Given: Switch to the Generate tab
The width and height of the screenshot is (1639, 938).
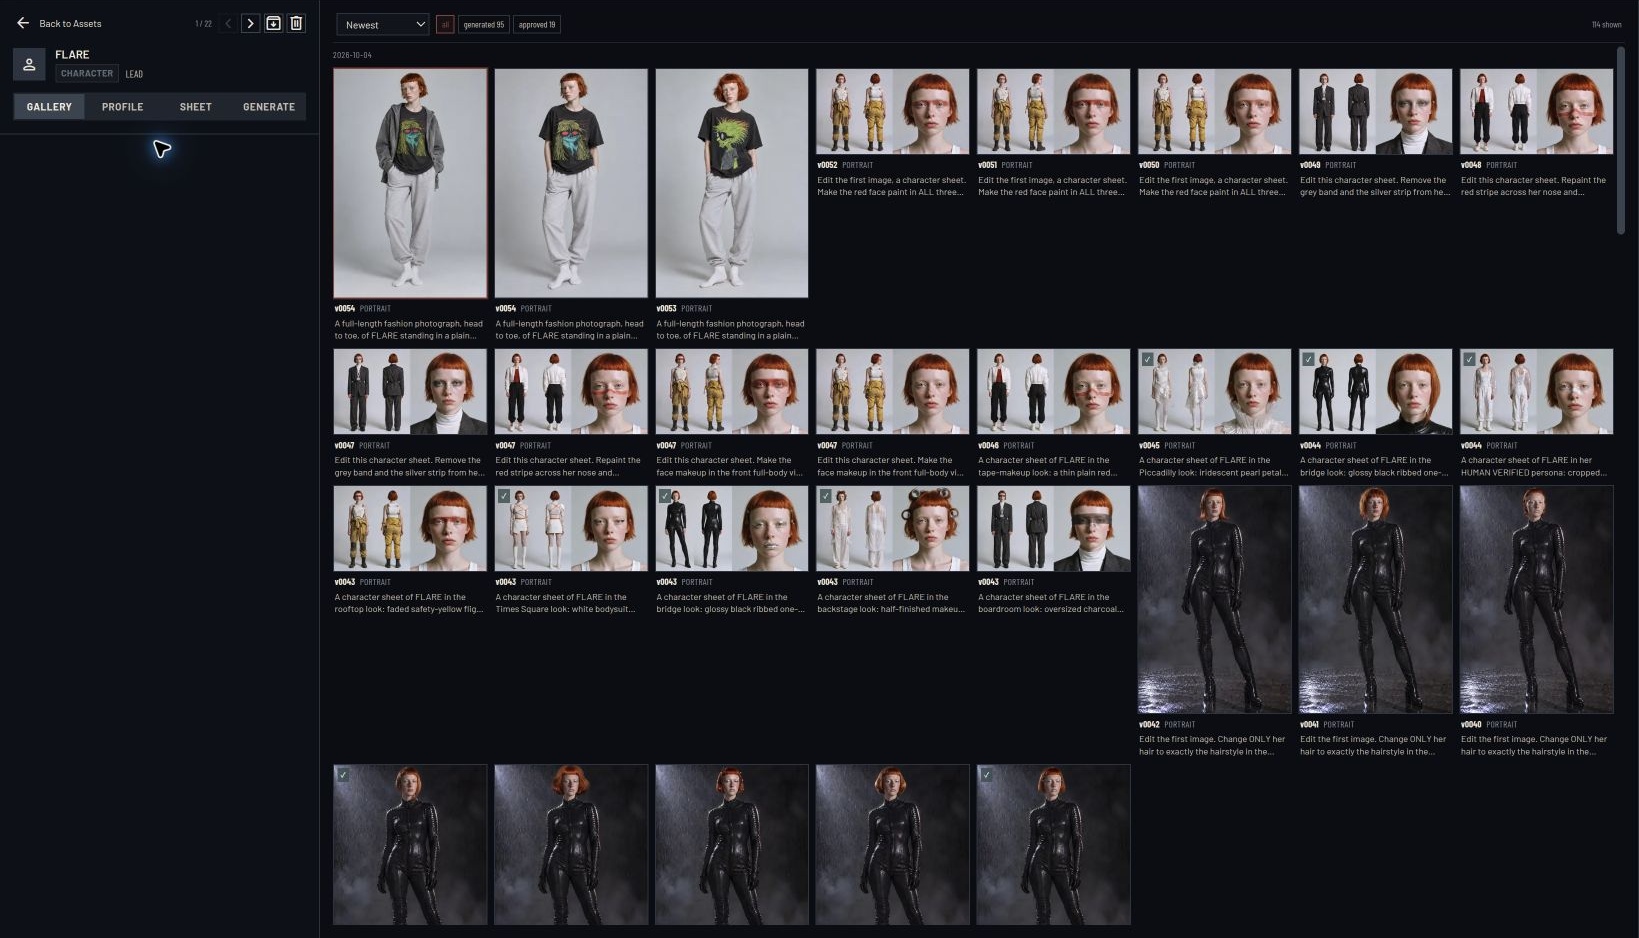Looking at the screenshot, I should 269,107.
